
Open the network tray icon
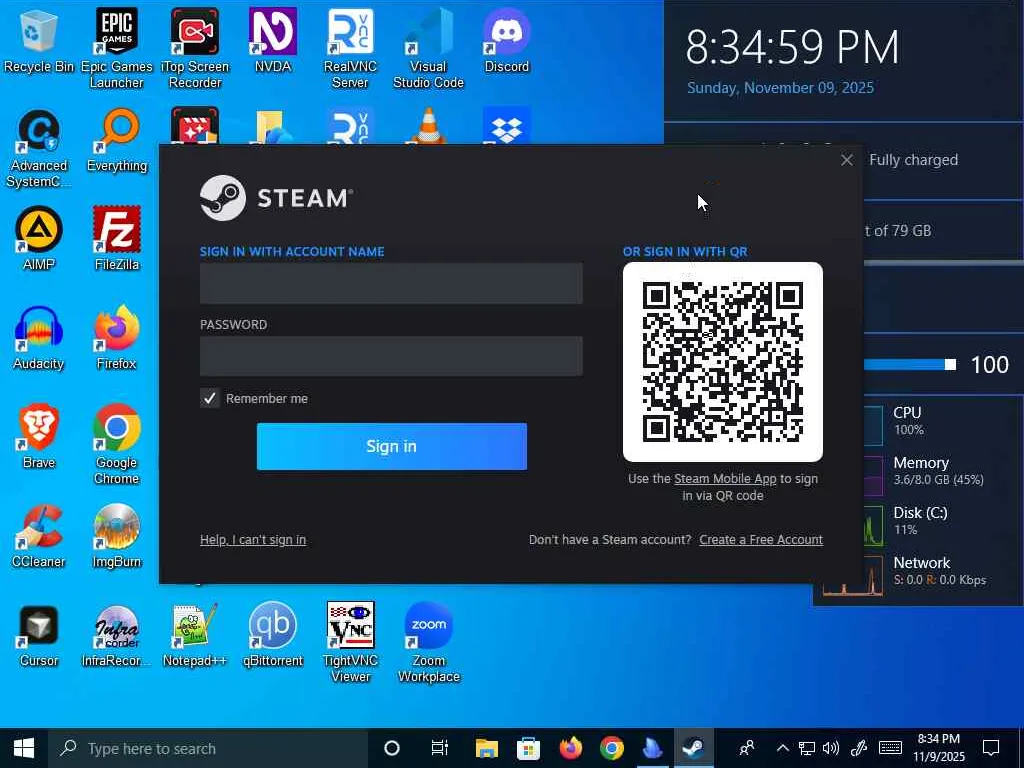[x=807, y=748]
